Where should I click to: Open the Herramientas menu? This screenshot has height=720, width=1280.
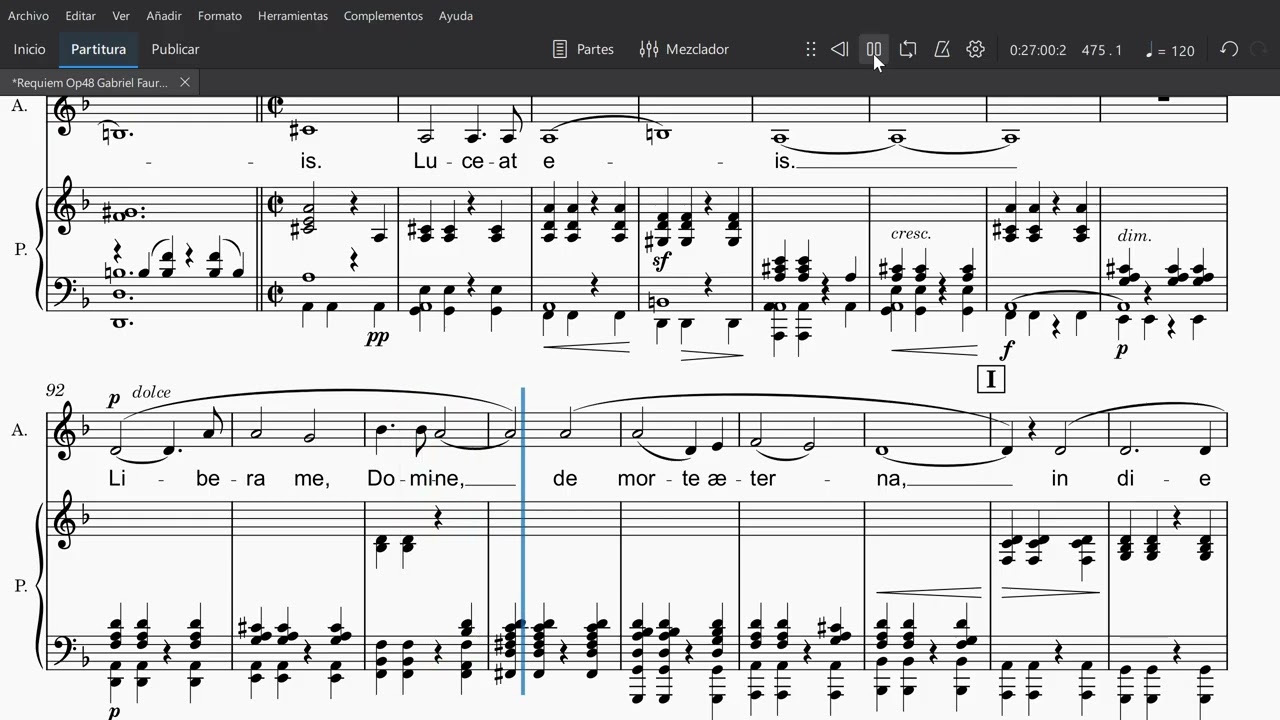(x=293, y=16)
